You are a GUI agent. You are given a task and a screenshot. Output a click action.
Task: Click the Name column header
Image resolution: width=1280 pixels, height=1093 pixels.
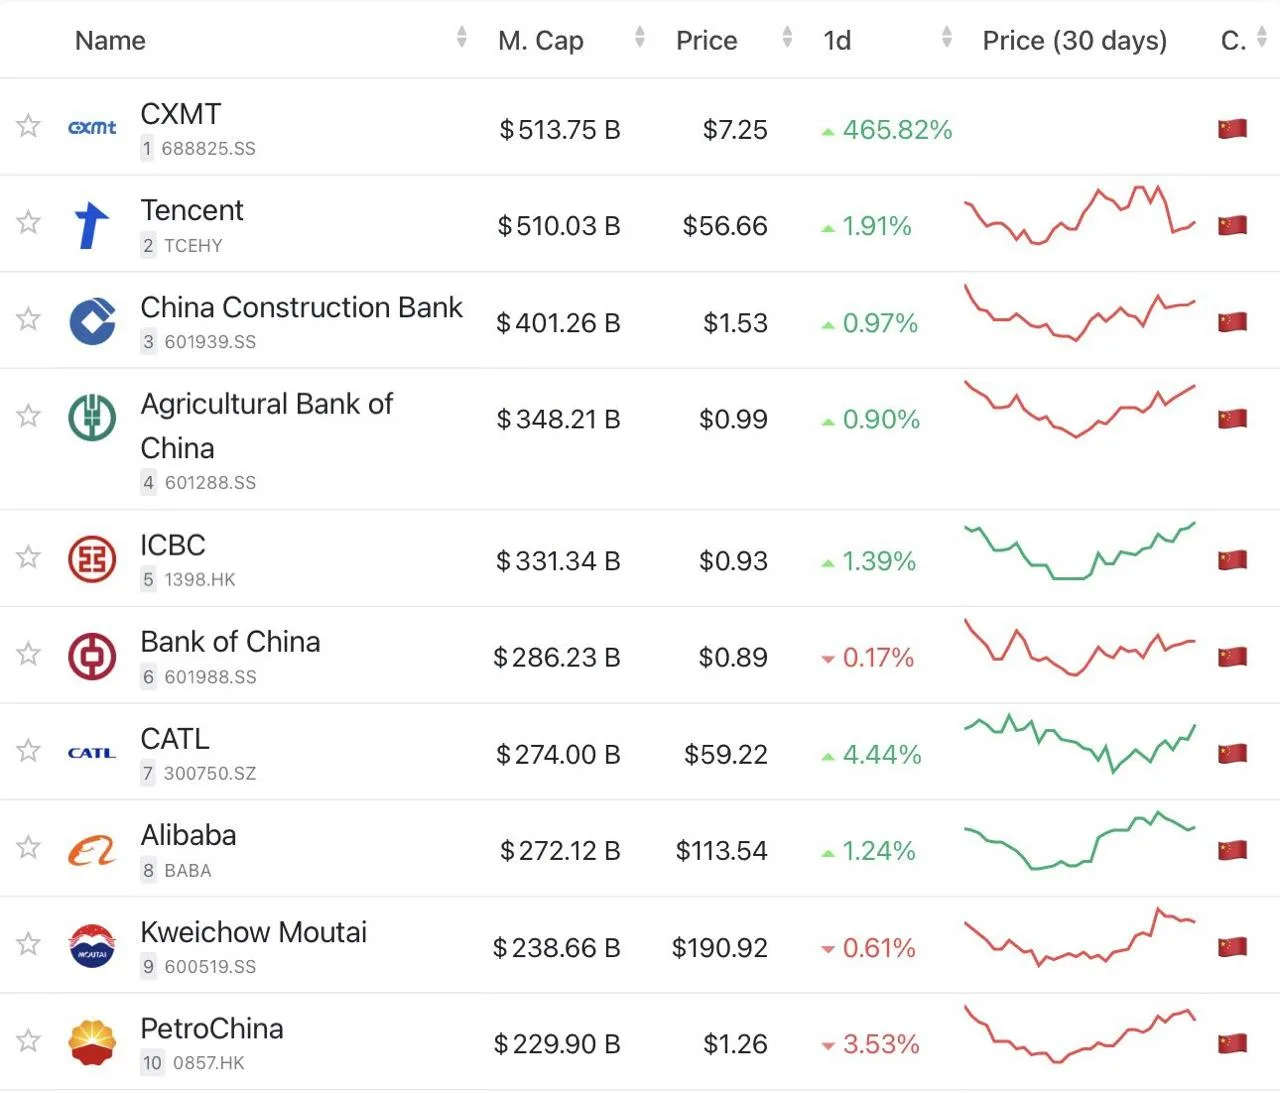pos(110,40)
